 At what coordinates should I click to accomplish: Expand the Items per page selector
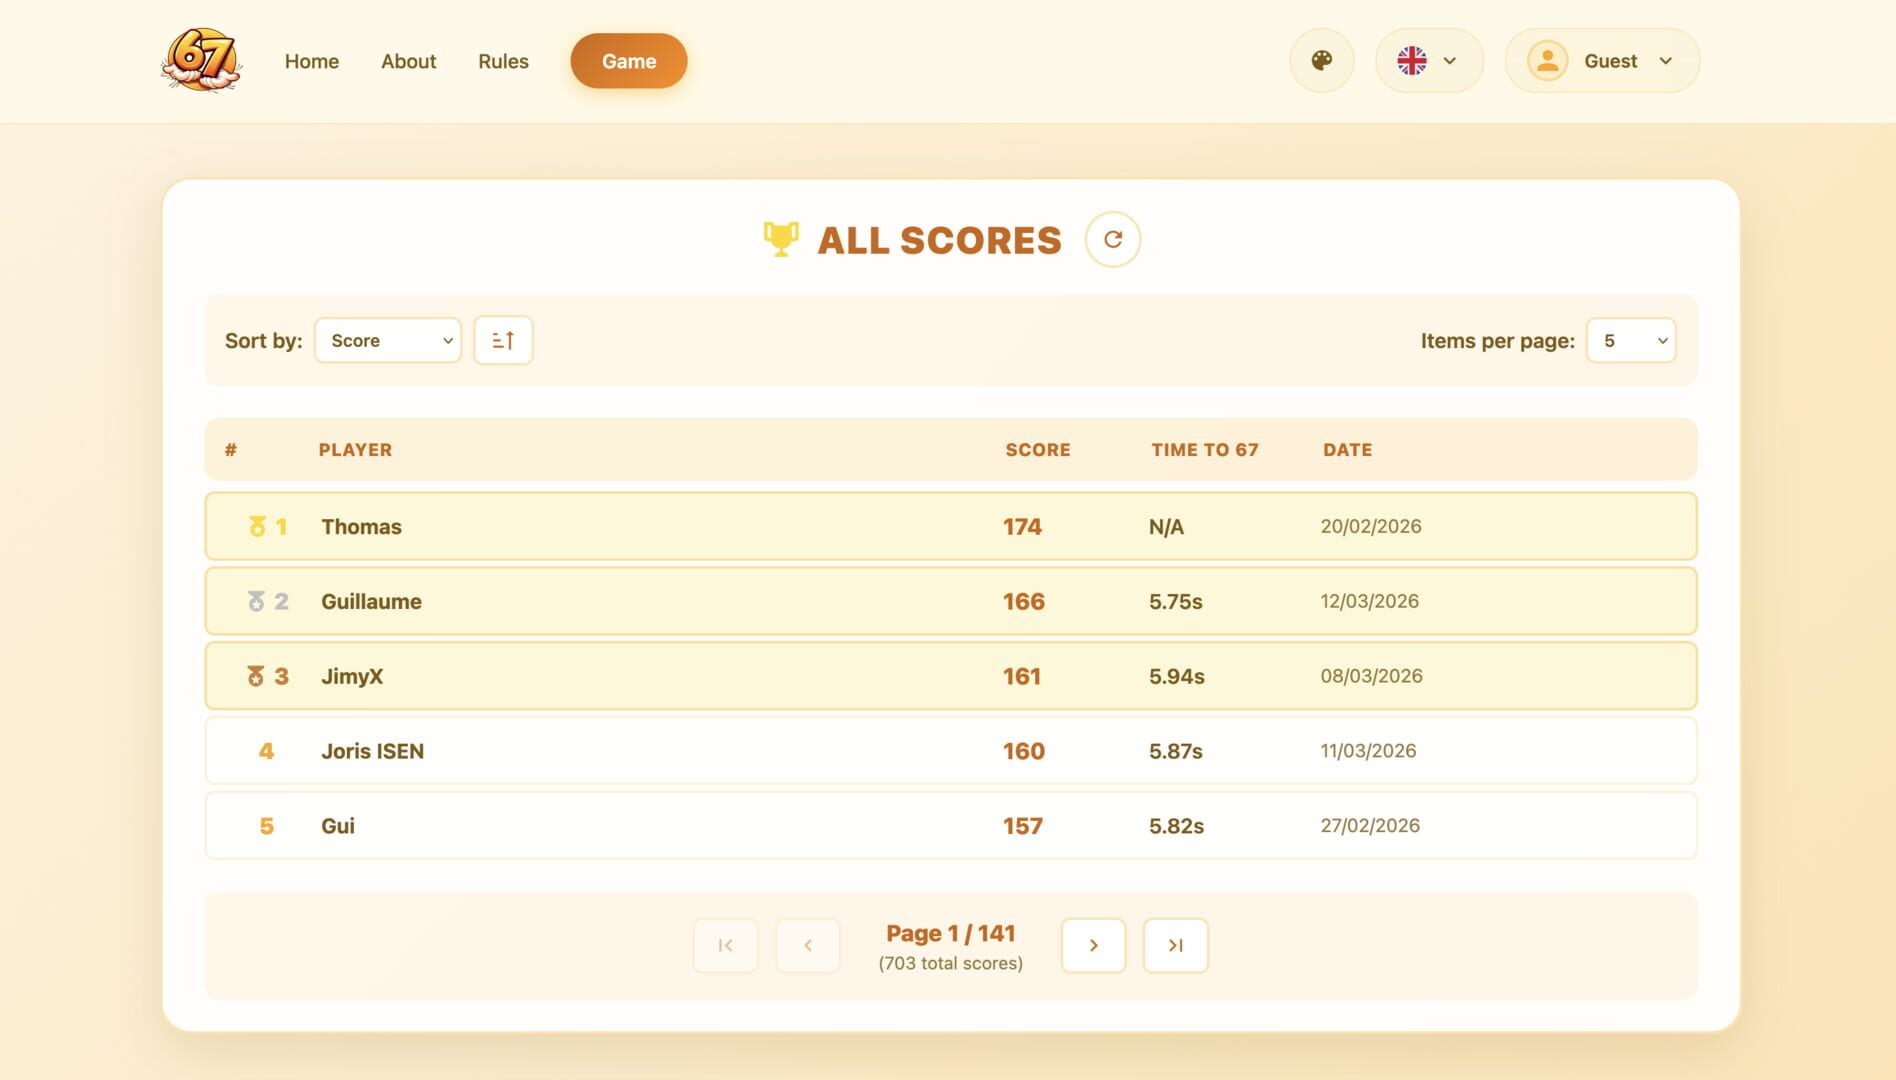pos(1631,341)
